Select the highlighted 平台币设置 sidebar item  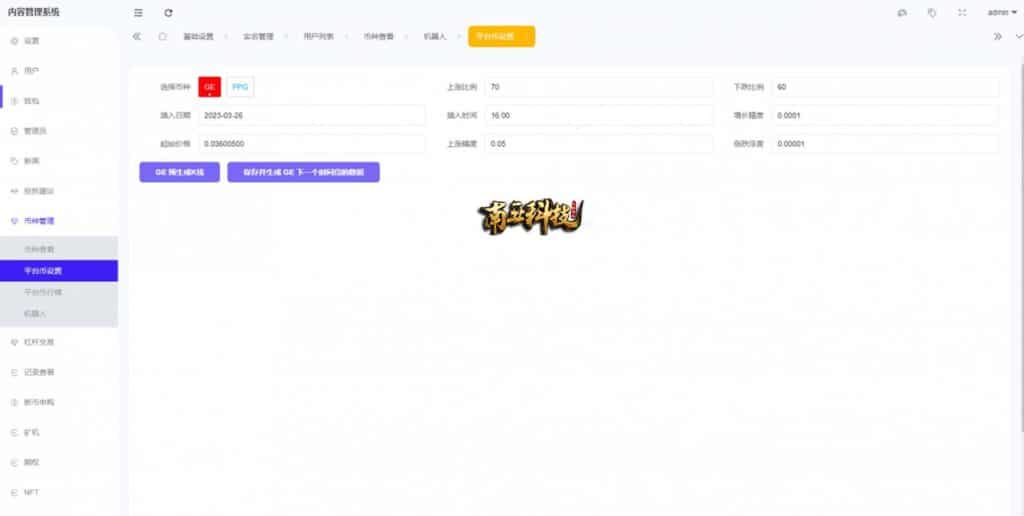[59, 270]
